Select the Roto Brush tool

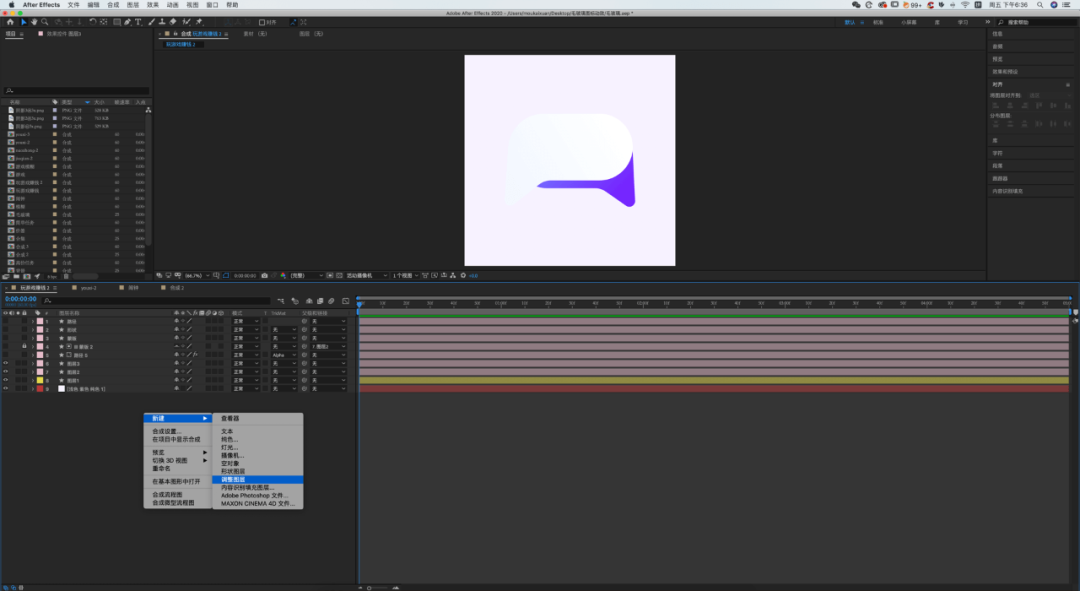pyautogui.click(x=186, y=22)
